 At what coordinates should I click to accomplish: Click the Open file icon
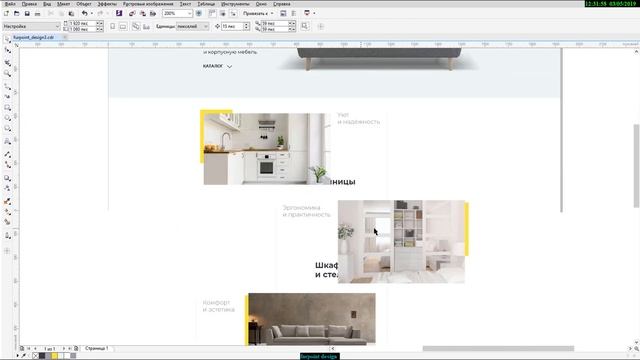[16, 13]
